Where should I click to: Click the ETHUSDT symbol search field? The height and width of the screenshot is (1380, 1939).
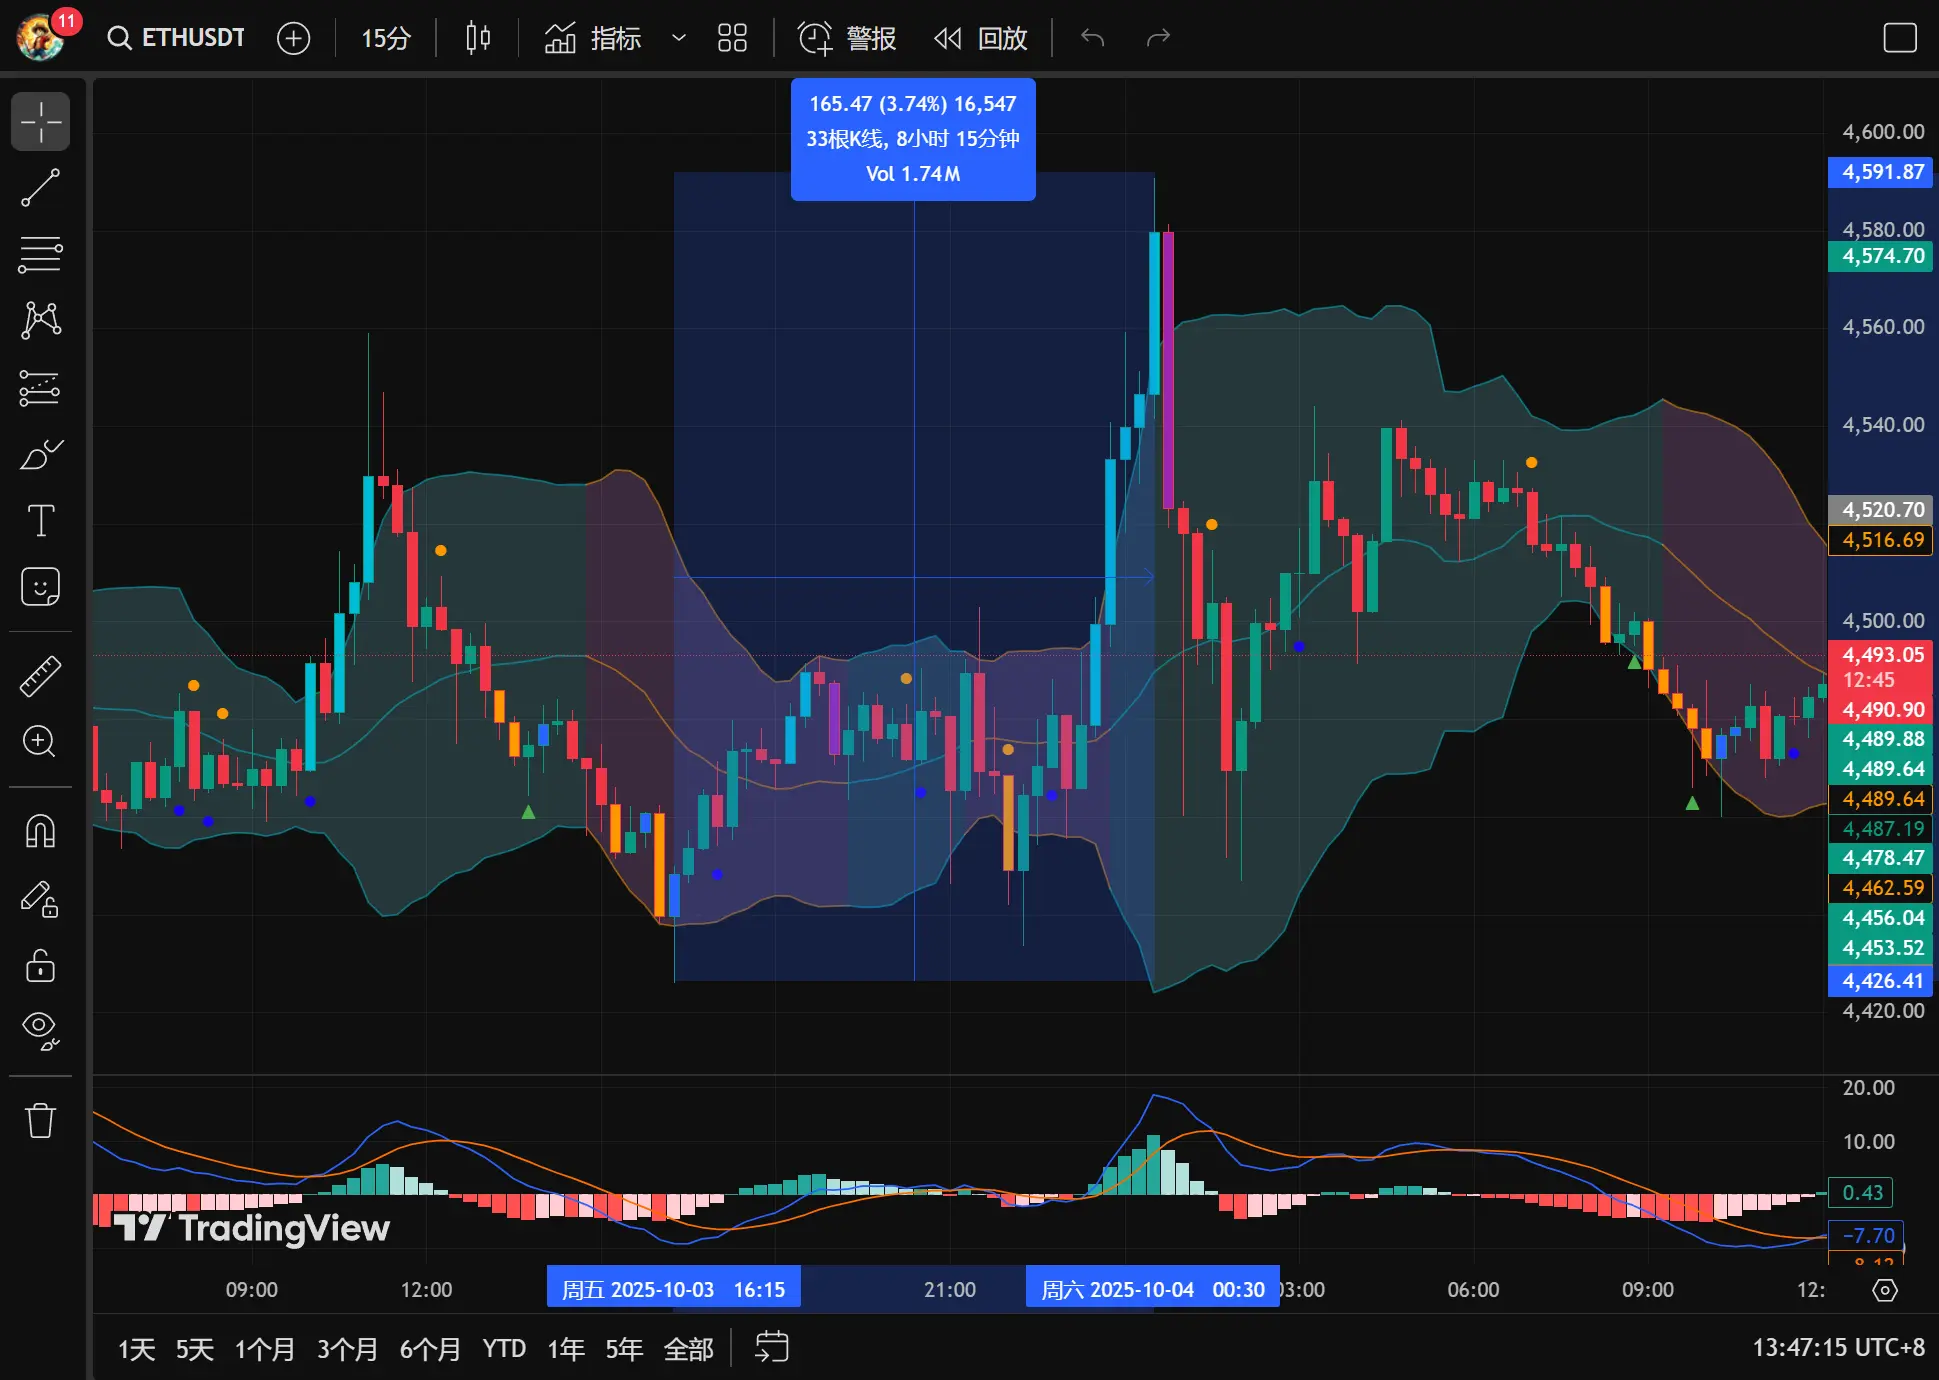coord(177,38)
